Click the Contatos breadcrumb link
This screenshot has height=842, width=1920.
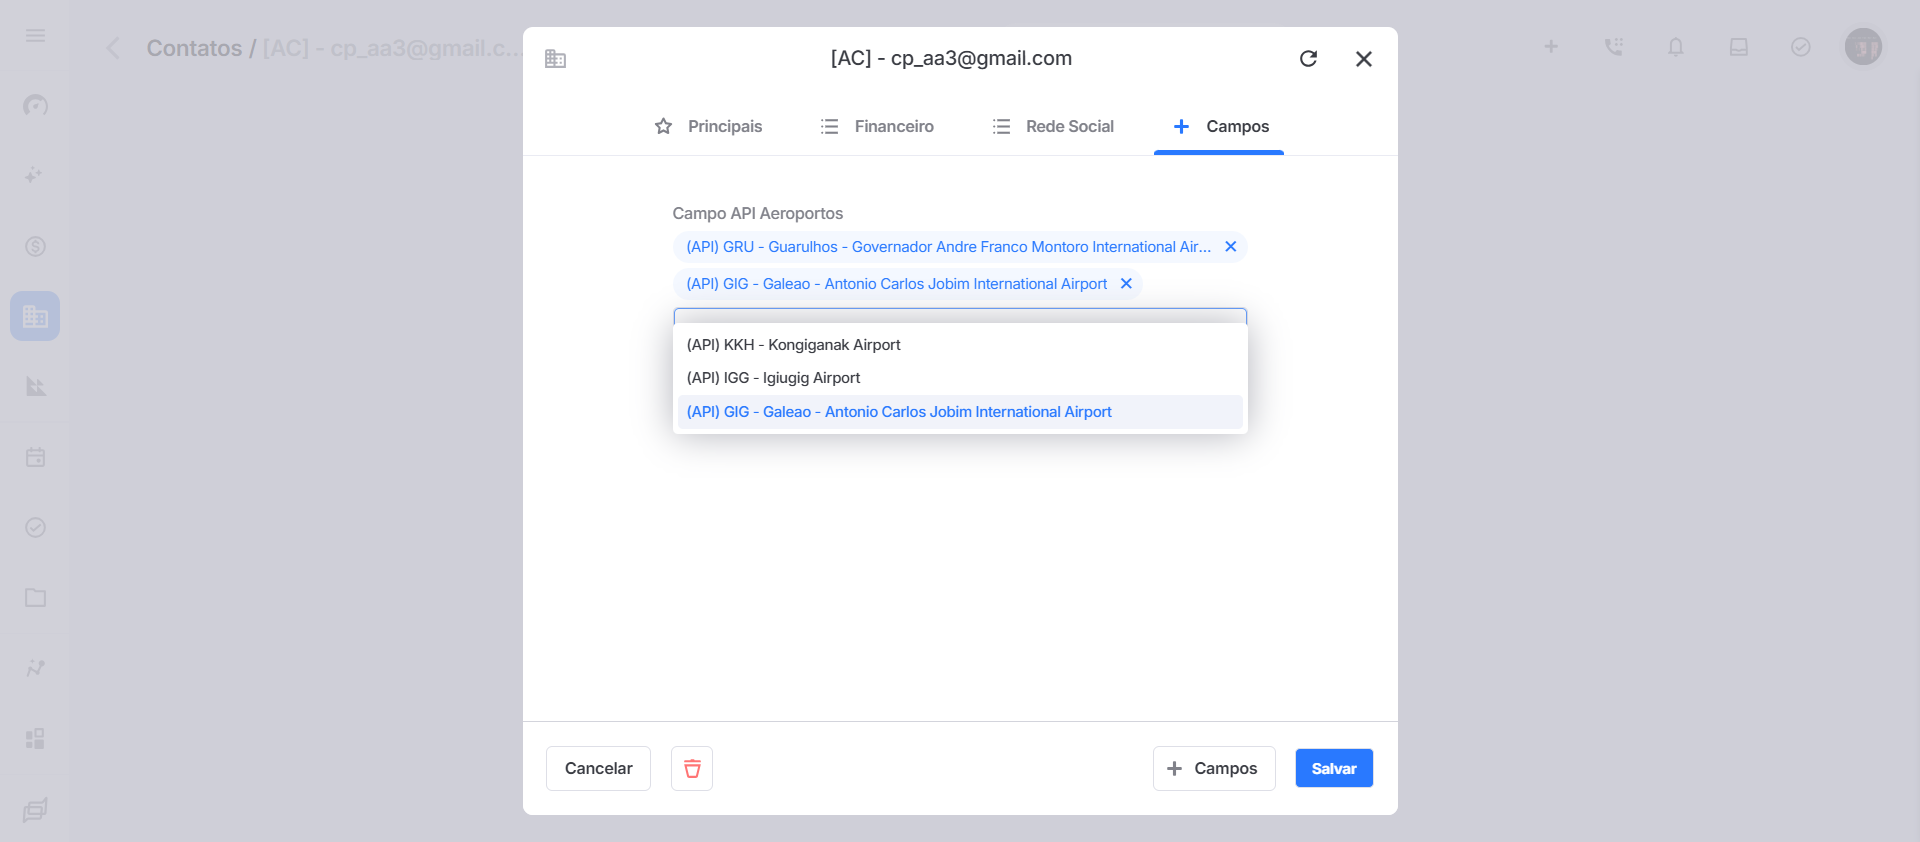(x=194, y=48)
